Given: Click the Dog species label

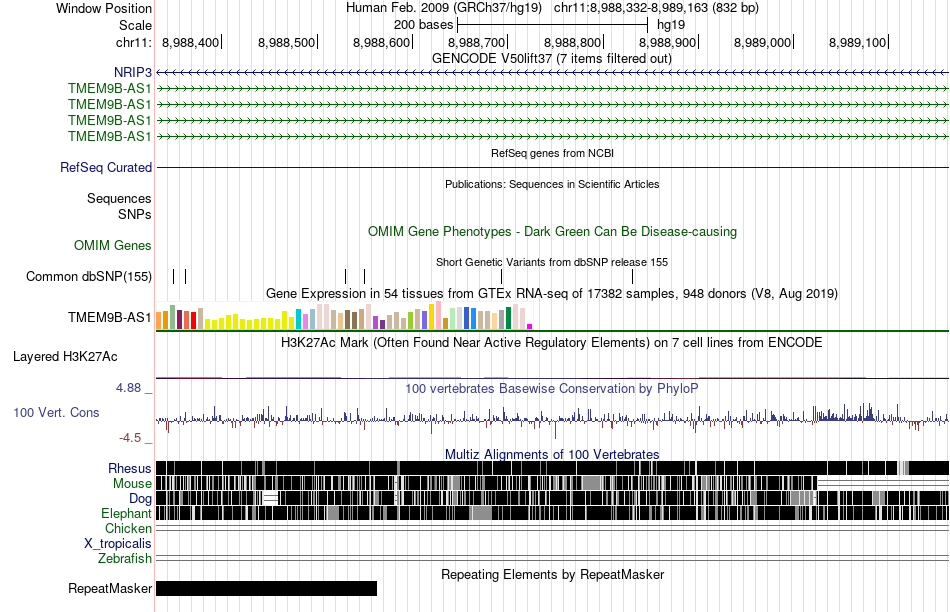Looking at the screenshot, I should pyautogui.click(x=140, y=498).
